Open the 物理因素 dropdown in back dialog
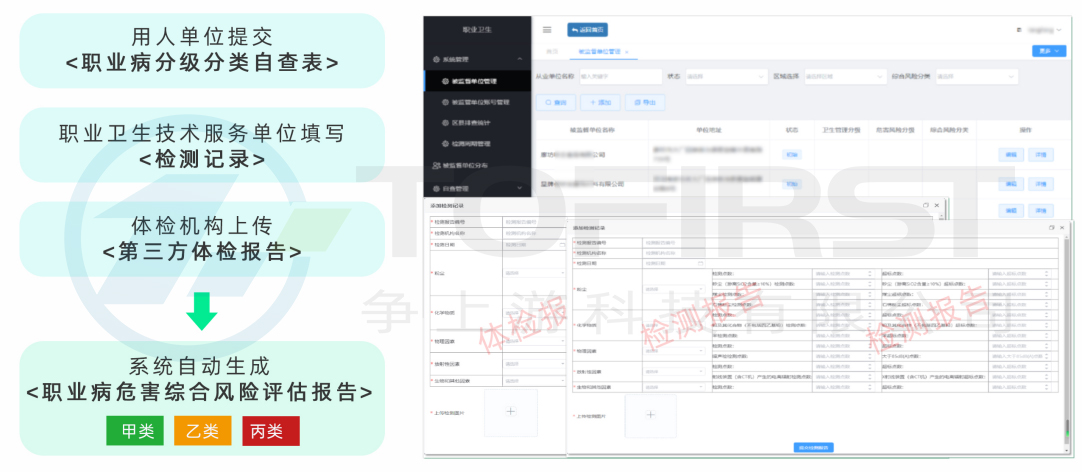The width and height of the screenshot is (1082, 472). pyautogui.click(x=535, y=342)
